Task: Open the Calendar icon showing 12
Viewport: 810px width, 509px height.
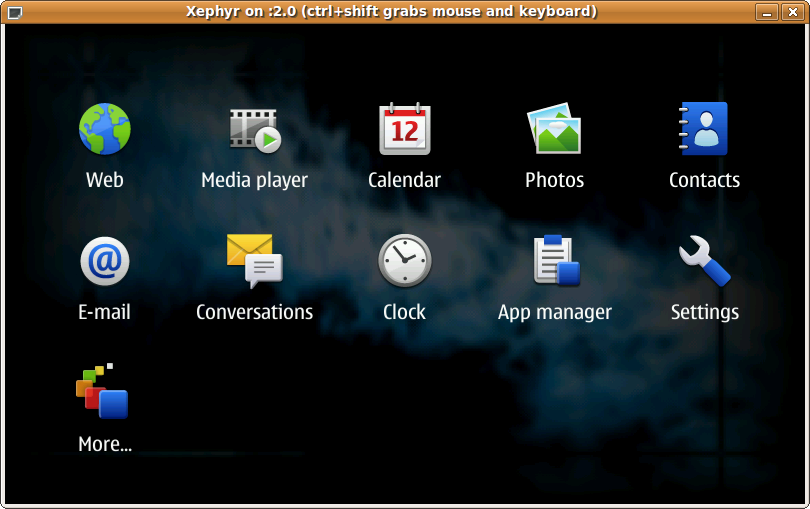Action: click(404, 129)
